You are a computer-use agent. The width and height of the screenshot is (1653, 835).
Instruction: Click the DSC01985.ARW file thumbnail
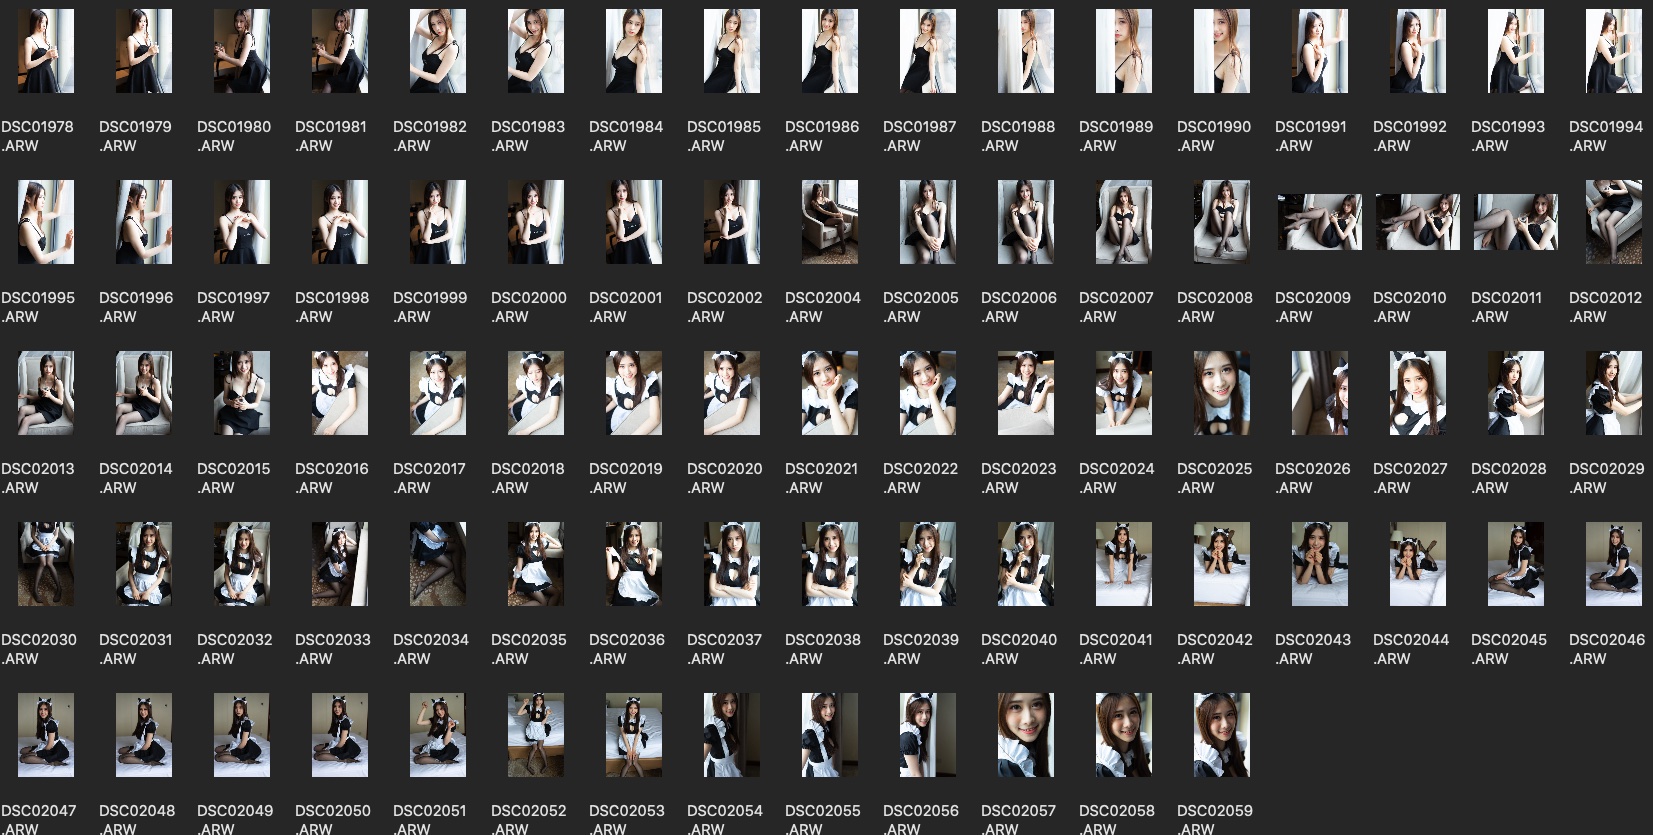coord(732,52)
